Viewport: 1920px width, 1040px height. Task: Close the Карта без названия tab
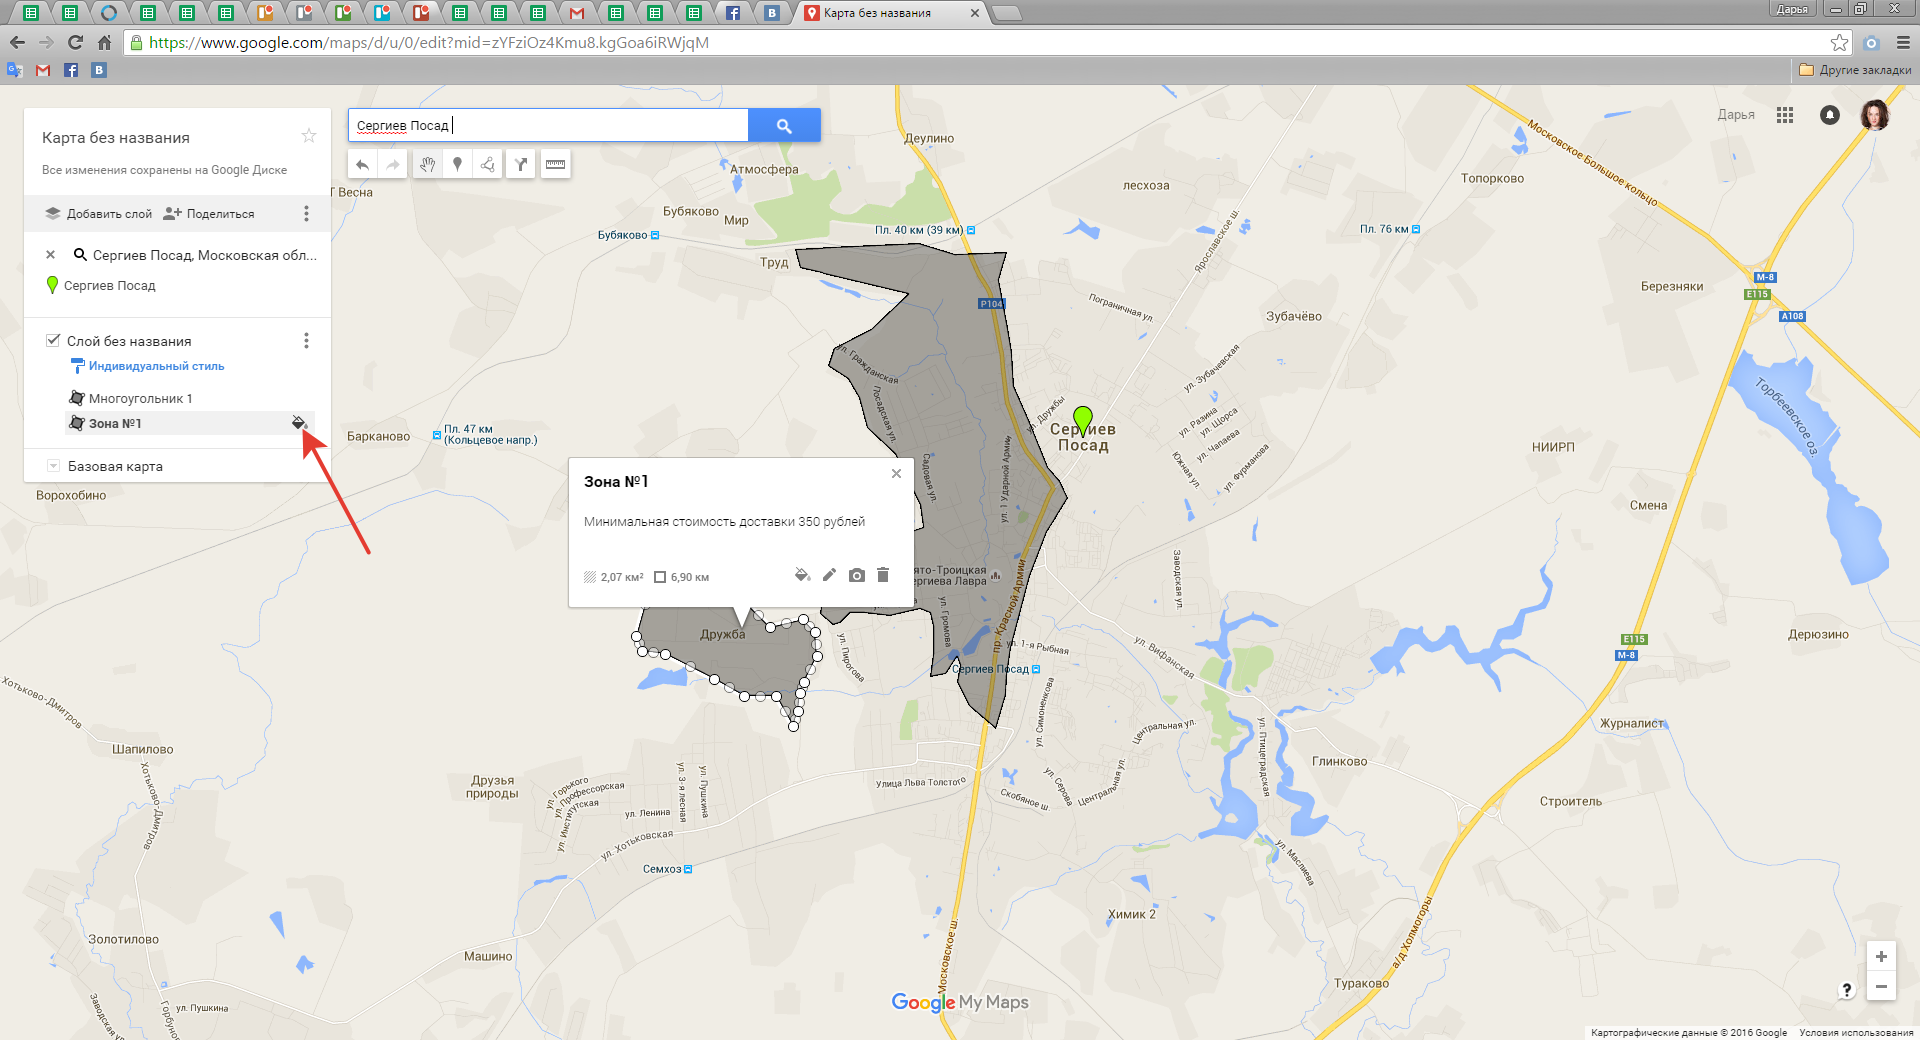975,13
